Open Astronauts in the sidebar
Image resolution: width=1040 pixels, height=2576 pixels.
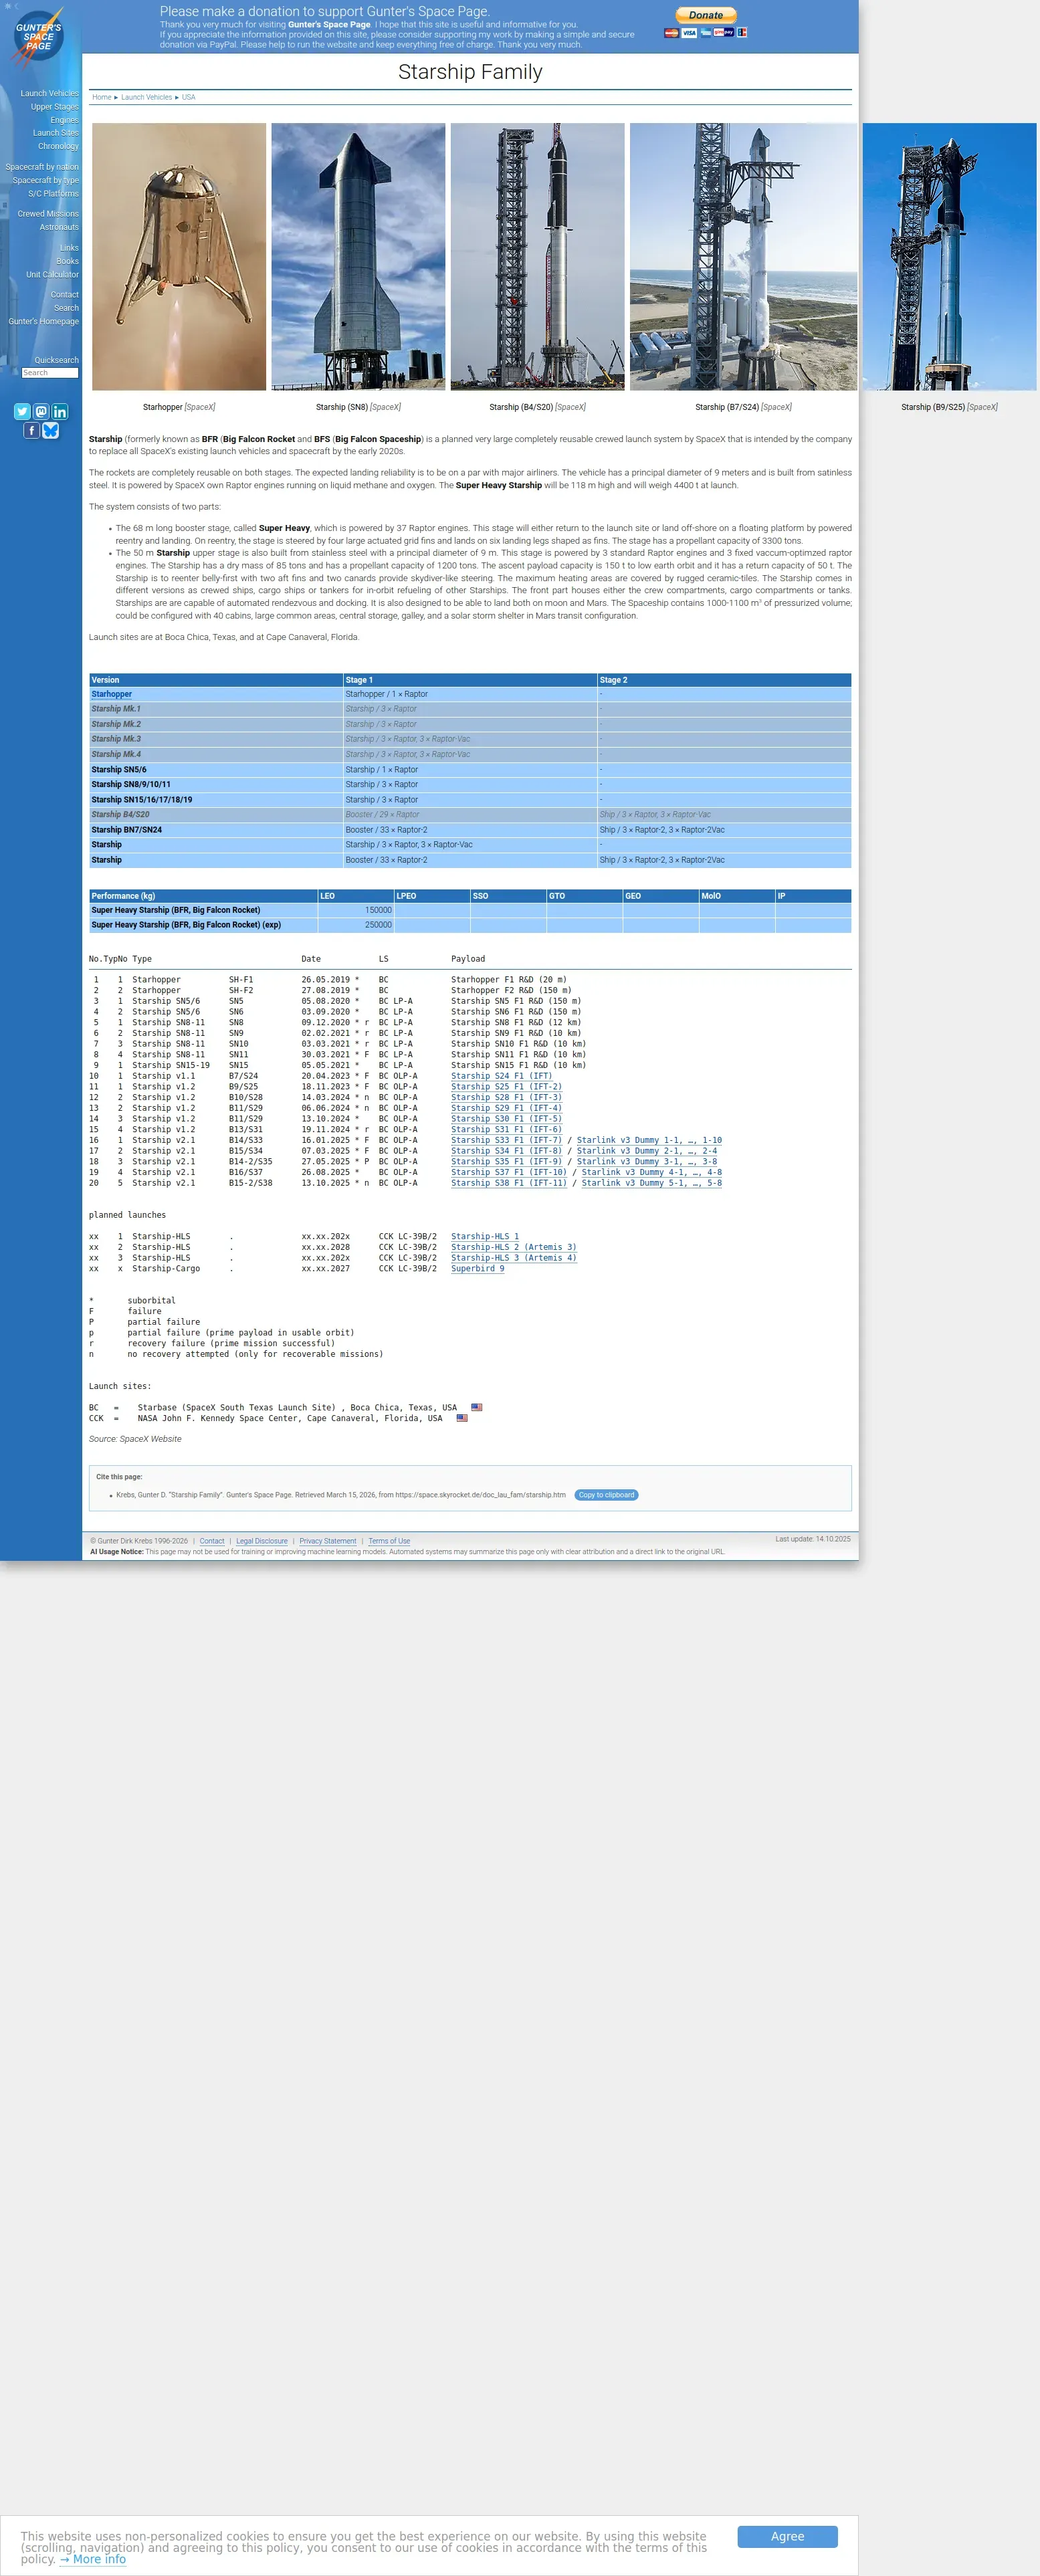[x=59, y=227]
